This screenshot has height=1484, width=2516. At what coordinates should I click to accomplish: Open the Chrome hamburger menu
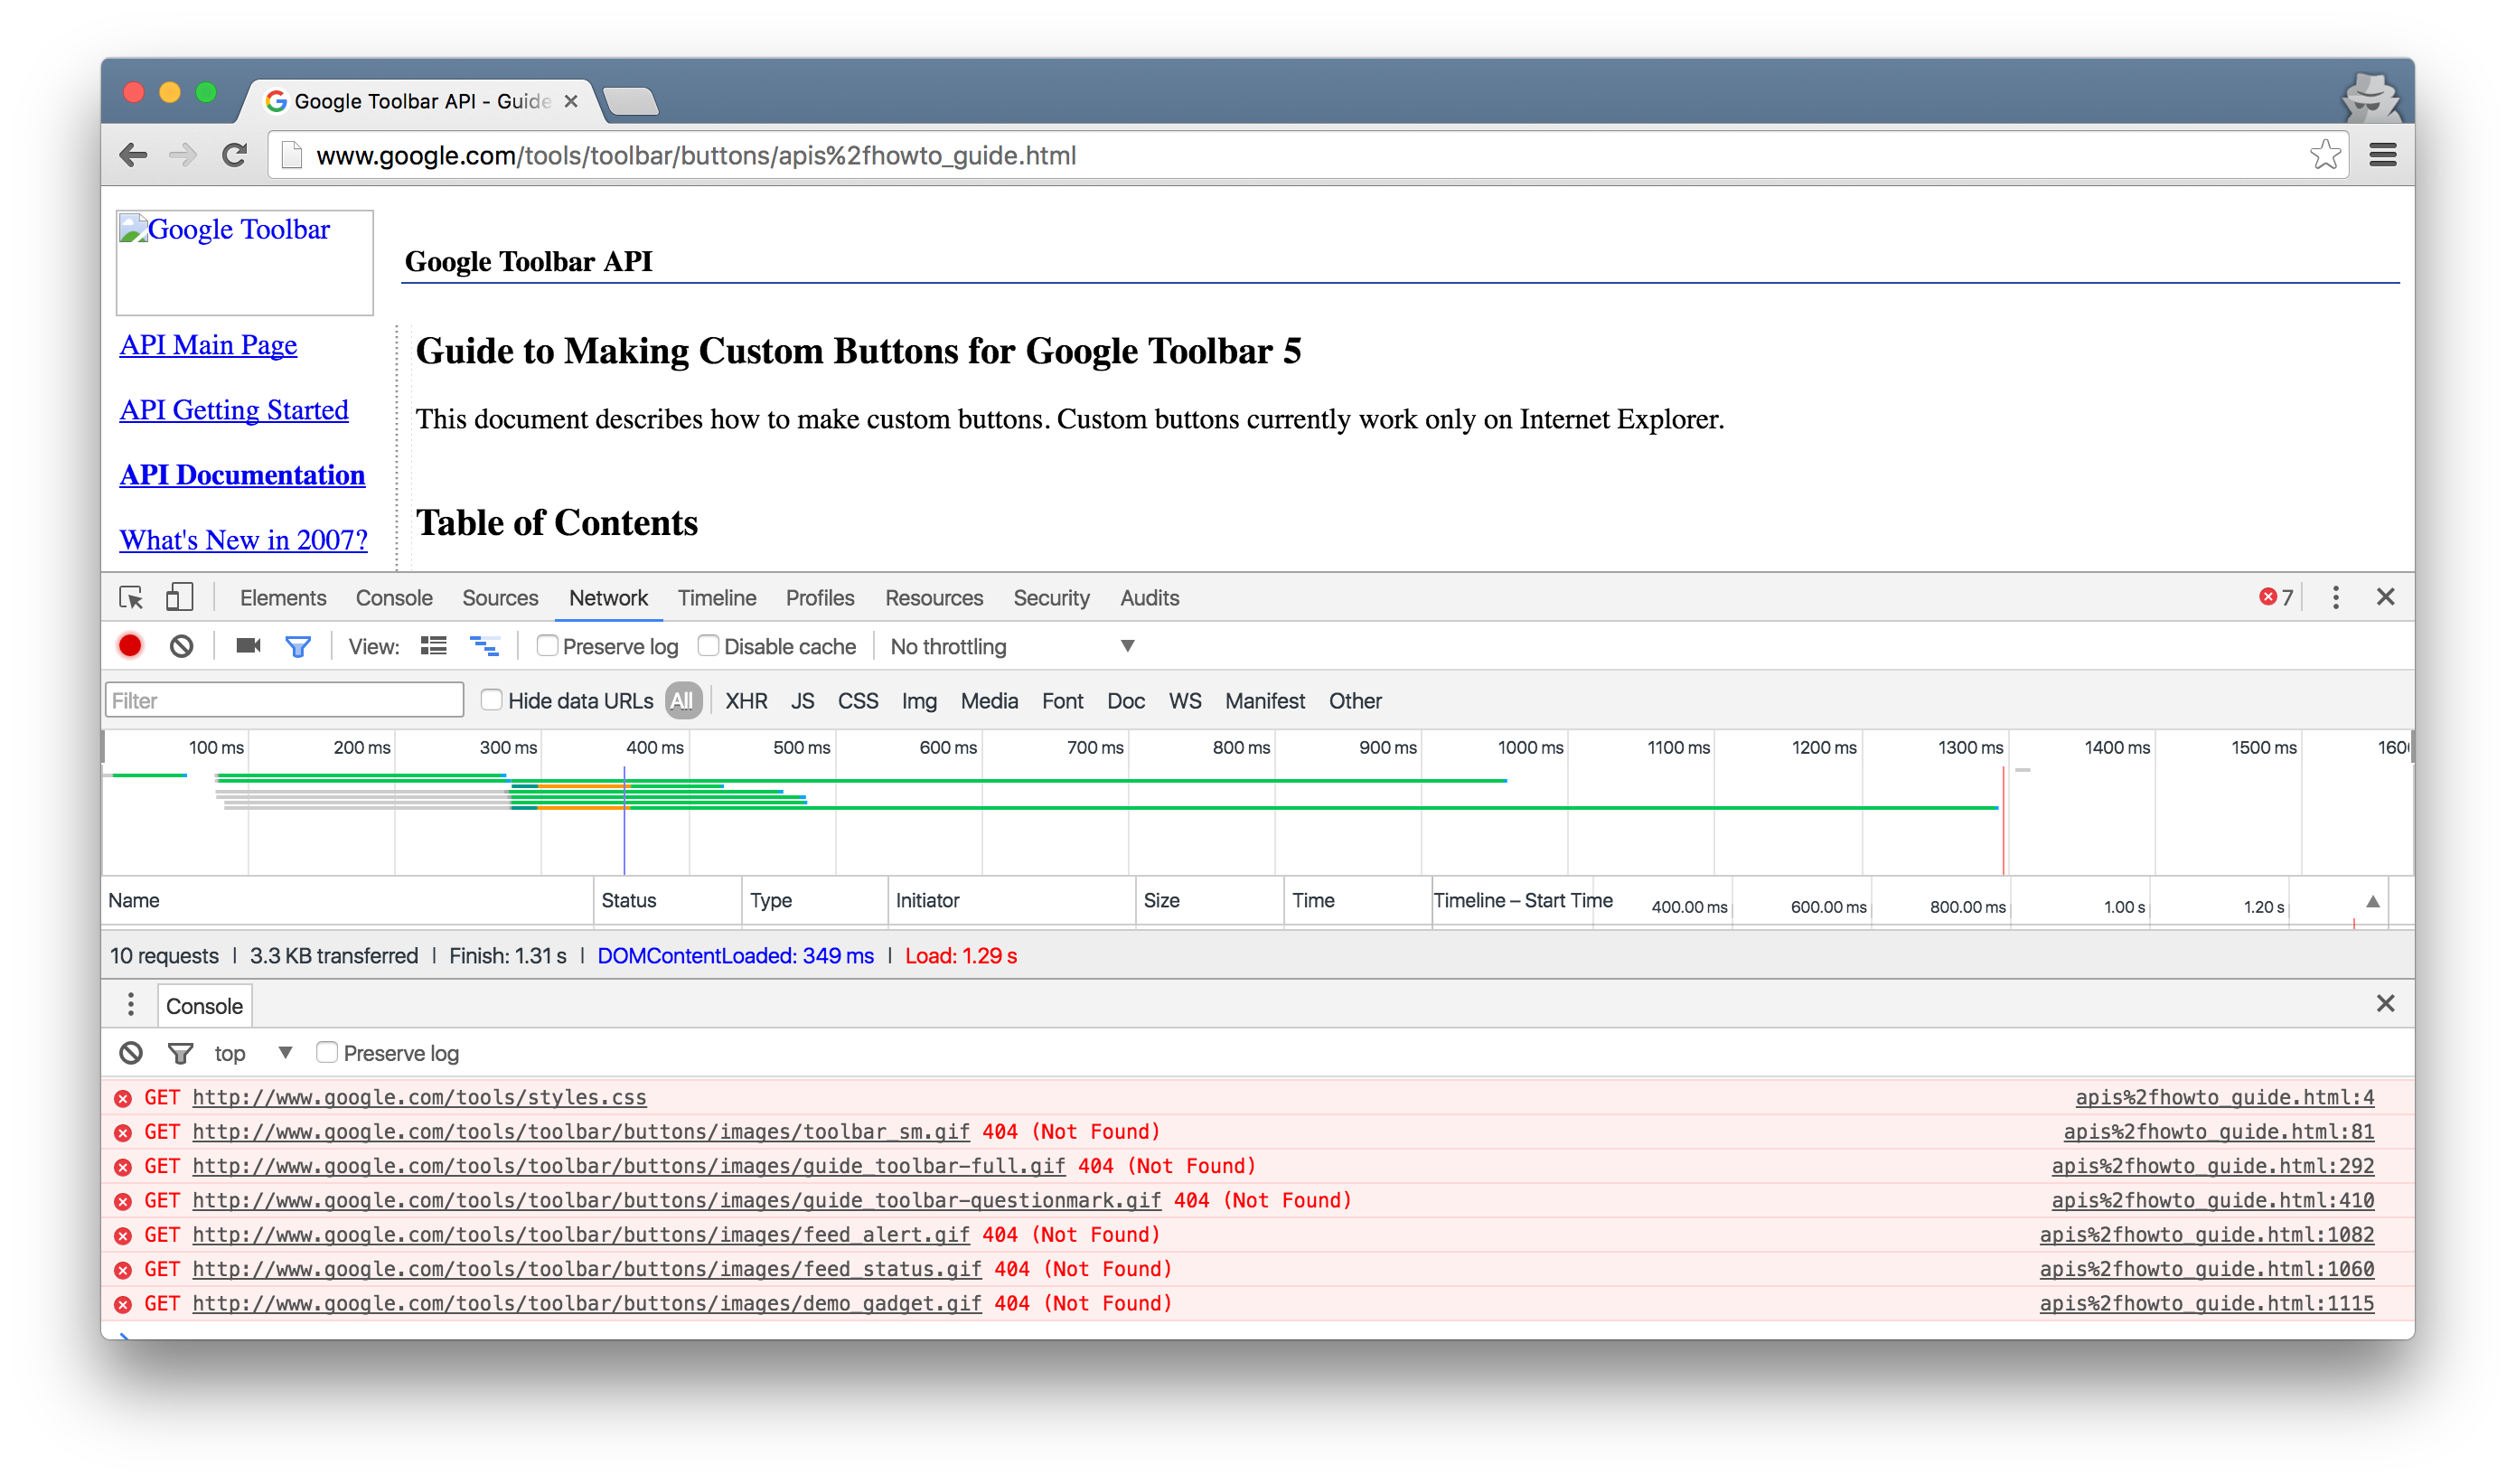coord(2383,155)
